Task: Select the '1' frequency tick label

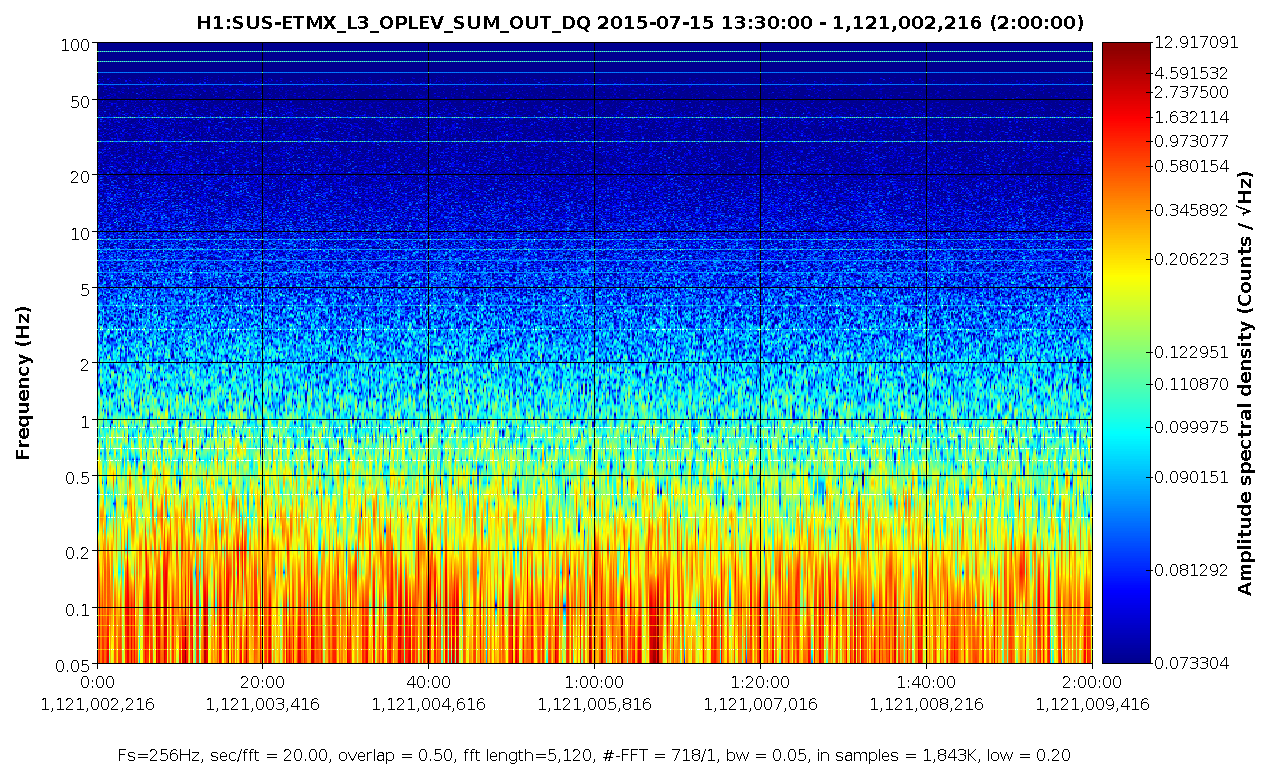Action: [x=86, y=420]
